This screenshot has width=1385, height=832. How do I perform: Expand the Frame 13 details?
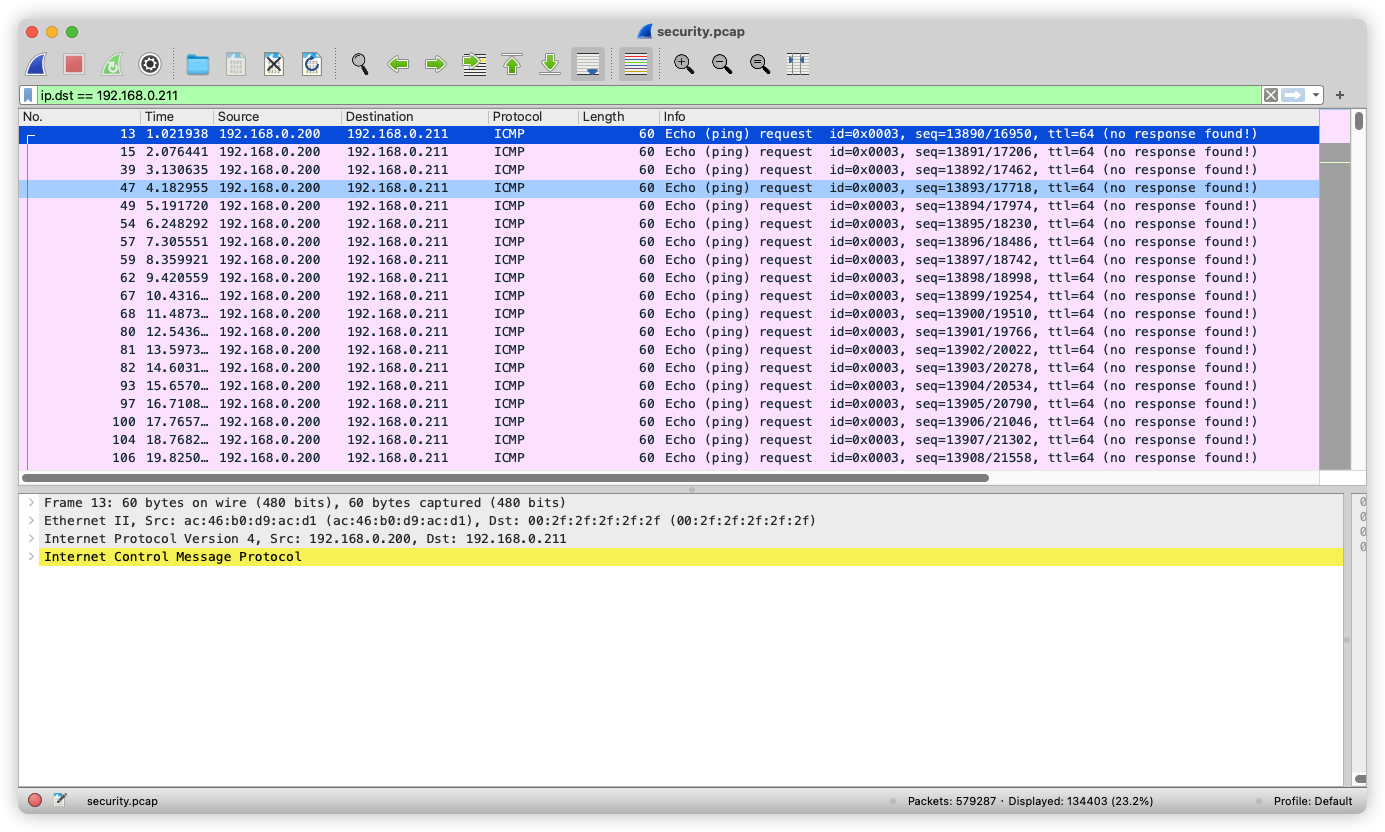(31, 503)
